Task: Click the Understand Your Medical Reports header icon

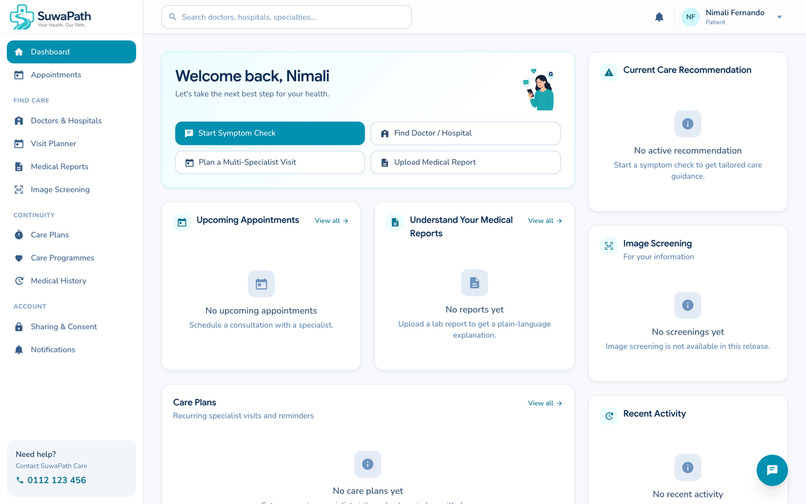Action: 395,223
